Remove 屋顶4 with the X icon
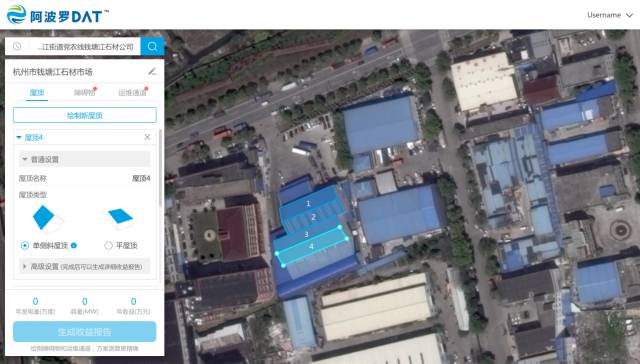640x364 pixels. coord(147,137)
